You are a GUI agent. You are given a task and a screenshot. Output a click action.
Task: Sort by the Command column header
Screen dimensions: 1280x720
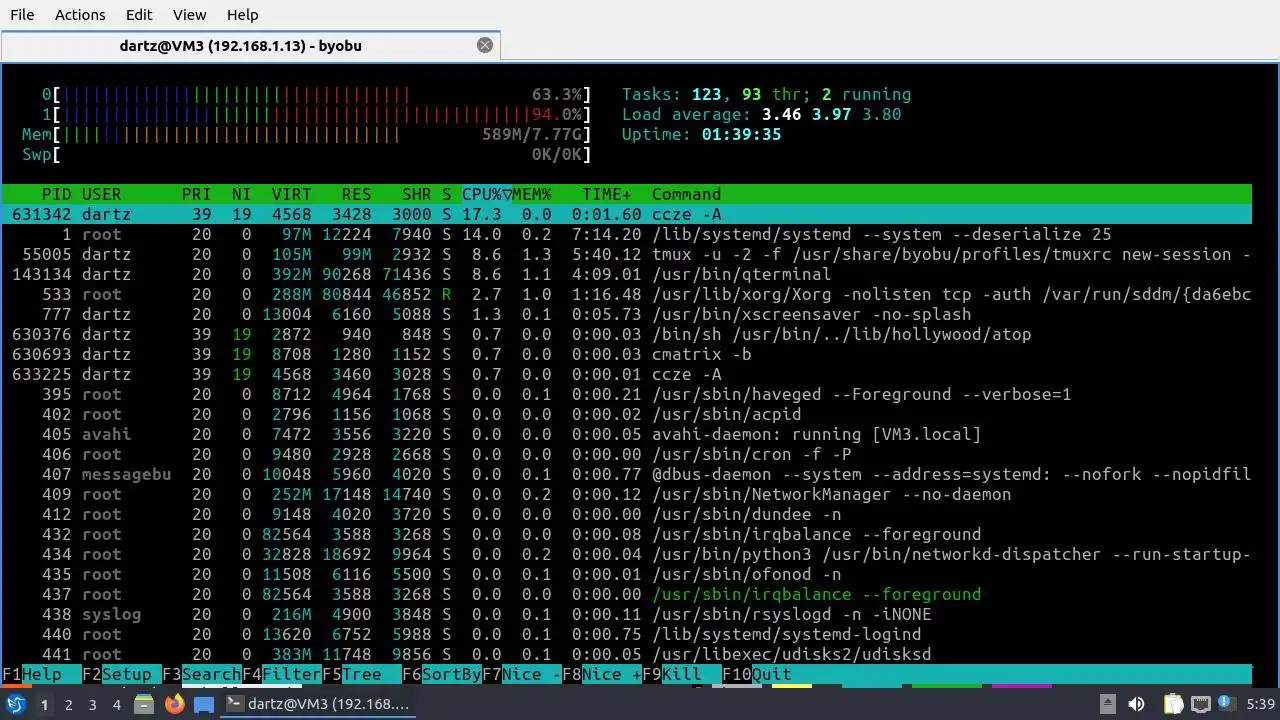click(x=687, y=194)
